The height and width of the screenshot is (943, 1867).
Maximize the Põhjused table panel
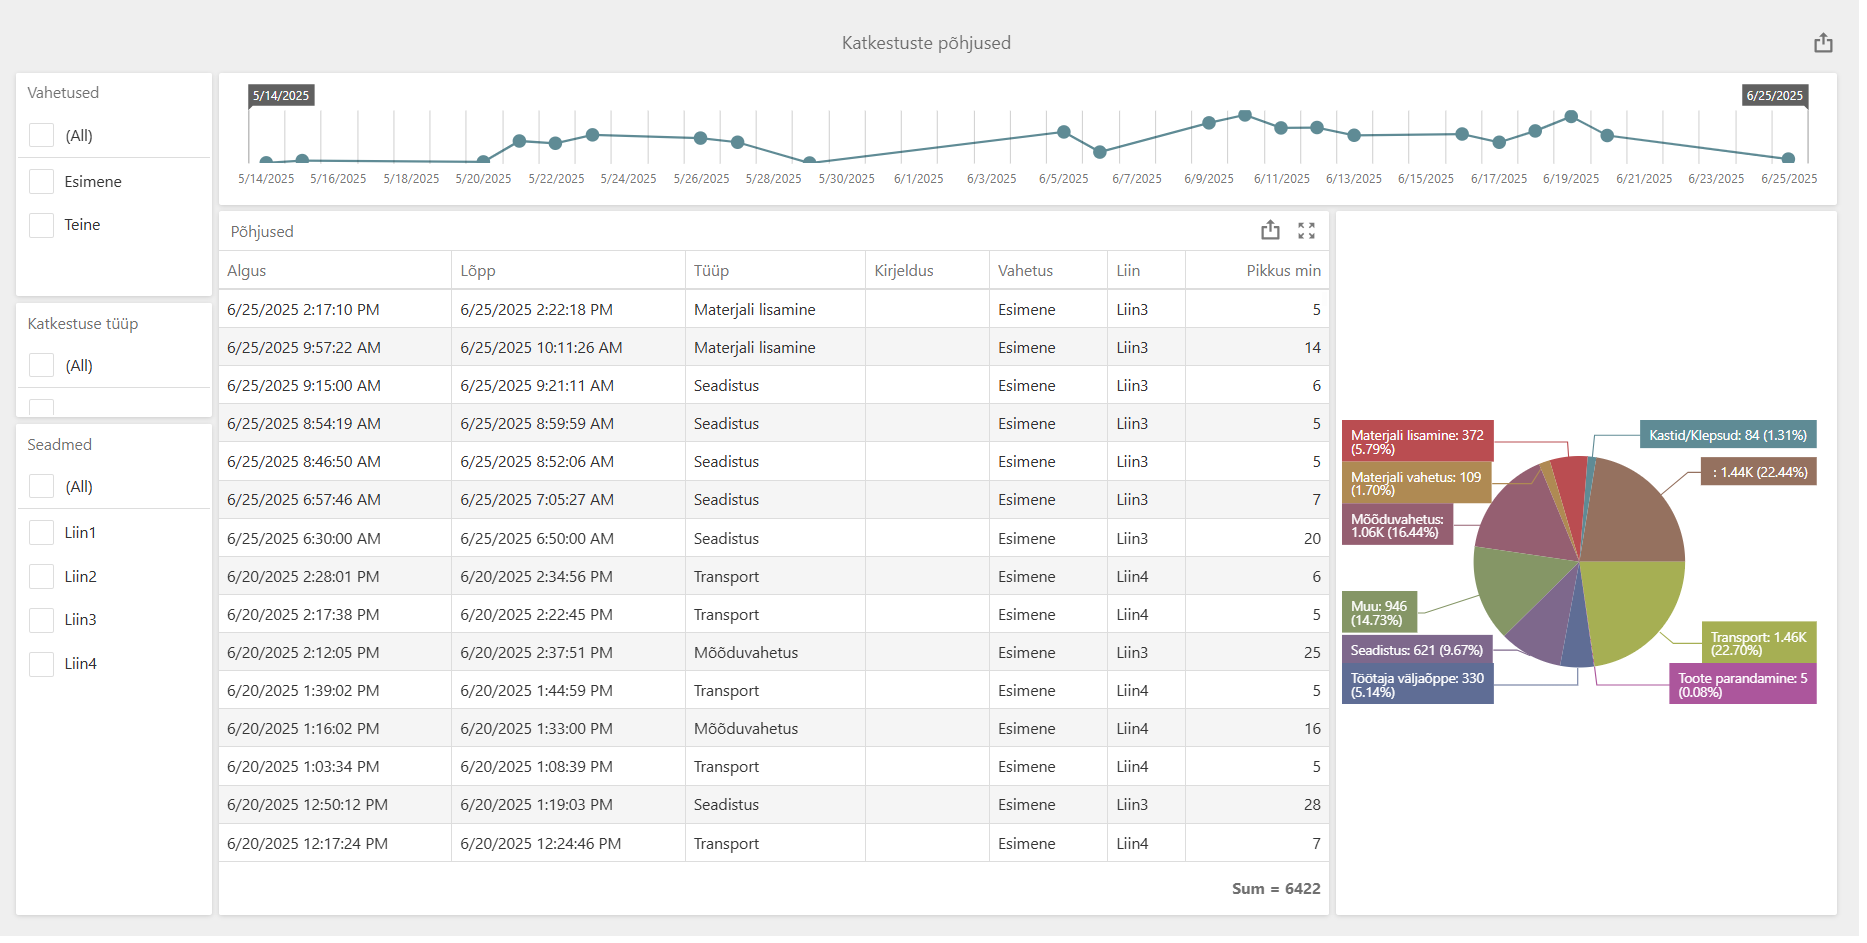[x=1306, y=231]
